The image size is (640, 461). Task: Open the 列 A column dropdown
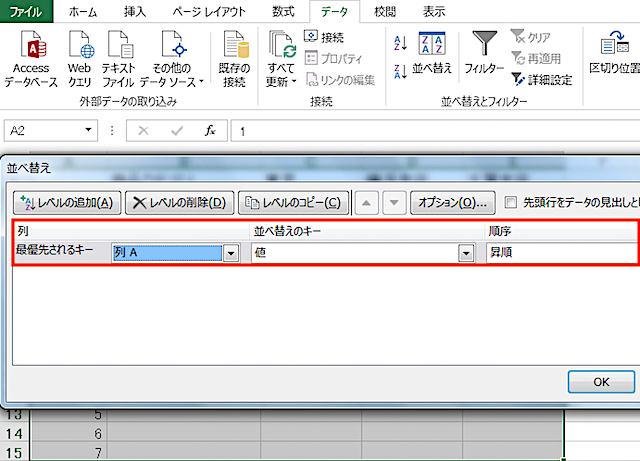[x=231, y=254]
